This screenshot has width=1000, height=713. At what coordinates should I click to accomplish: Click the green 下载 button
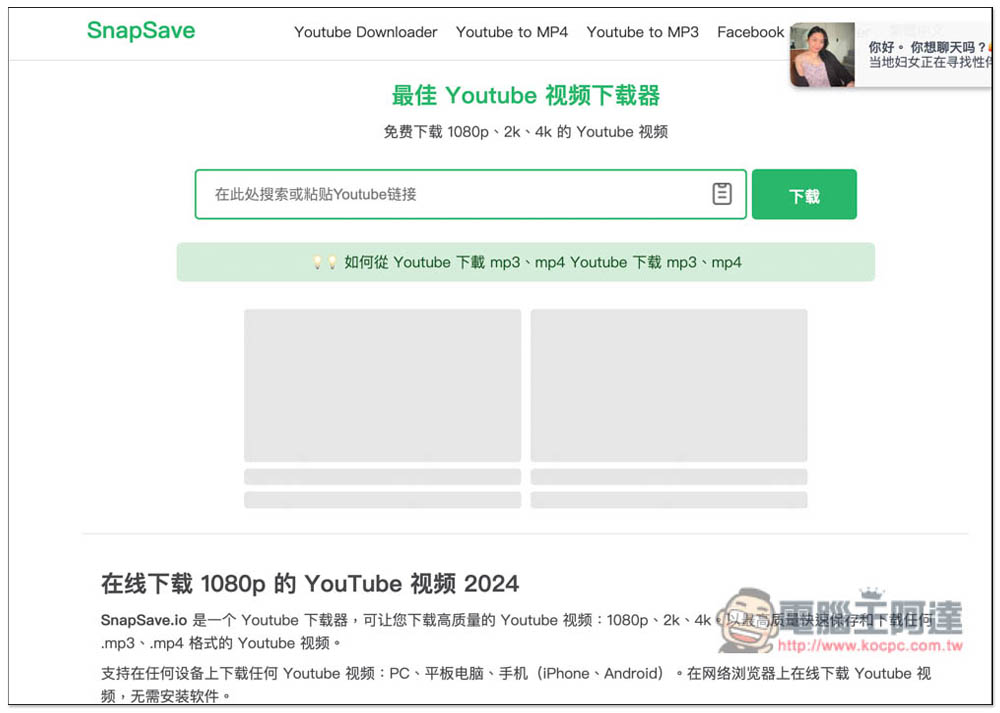pos(804,195)
